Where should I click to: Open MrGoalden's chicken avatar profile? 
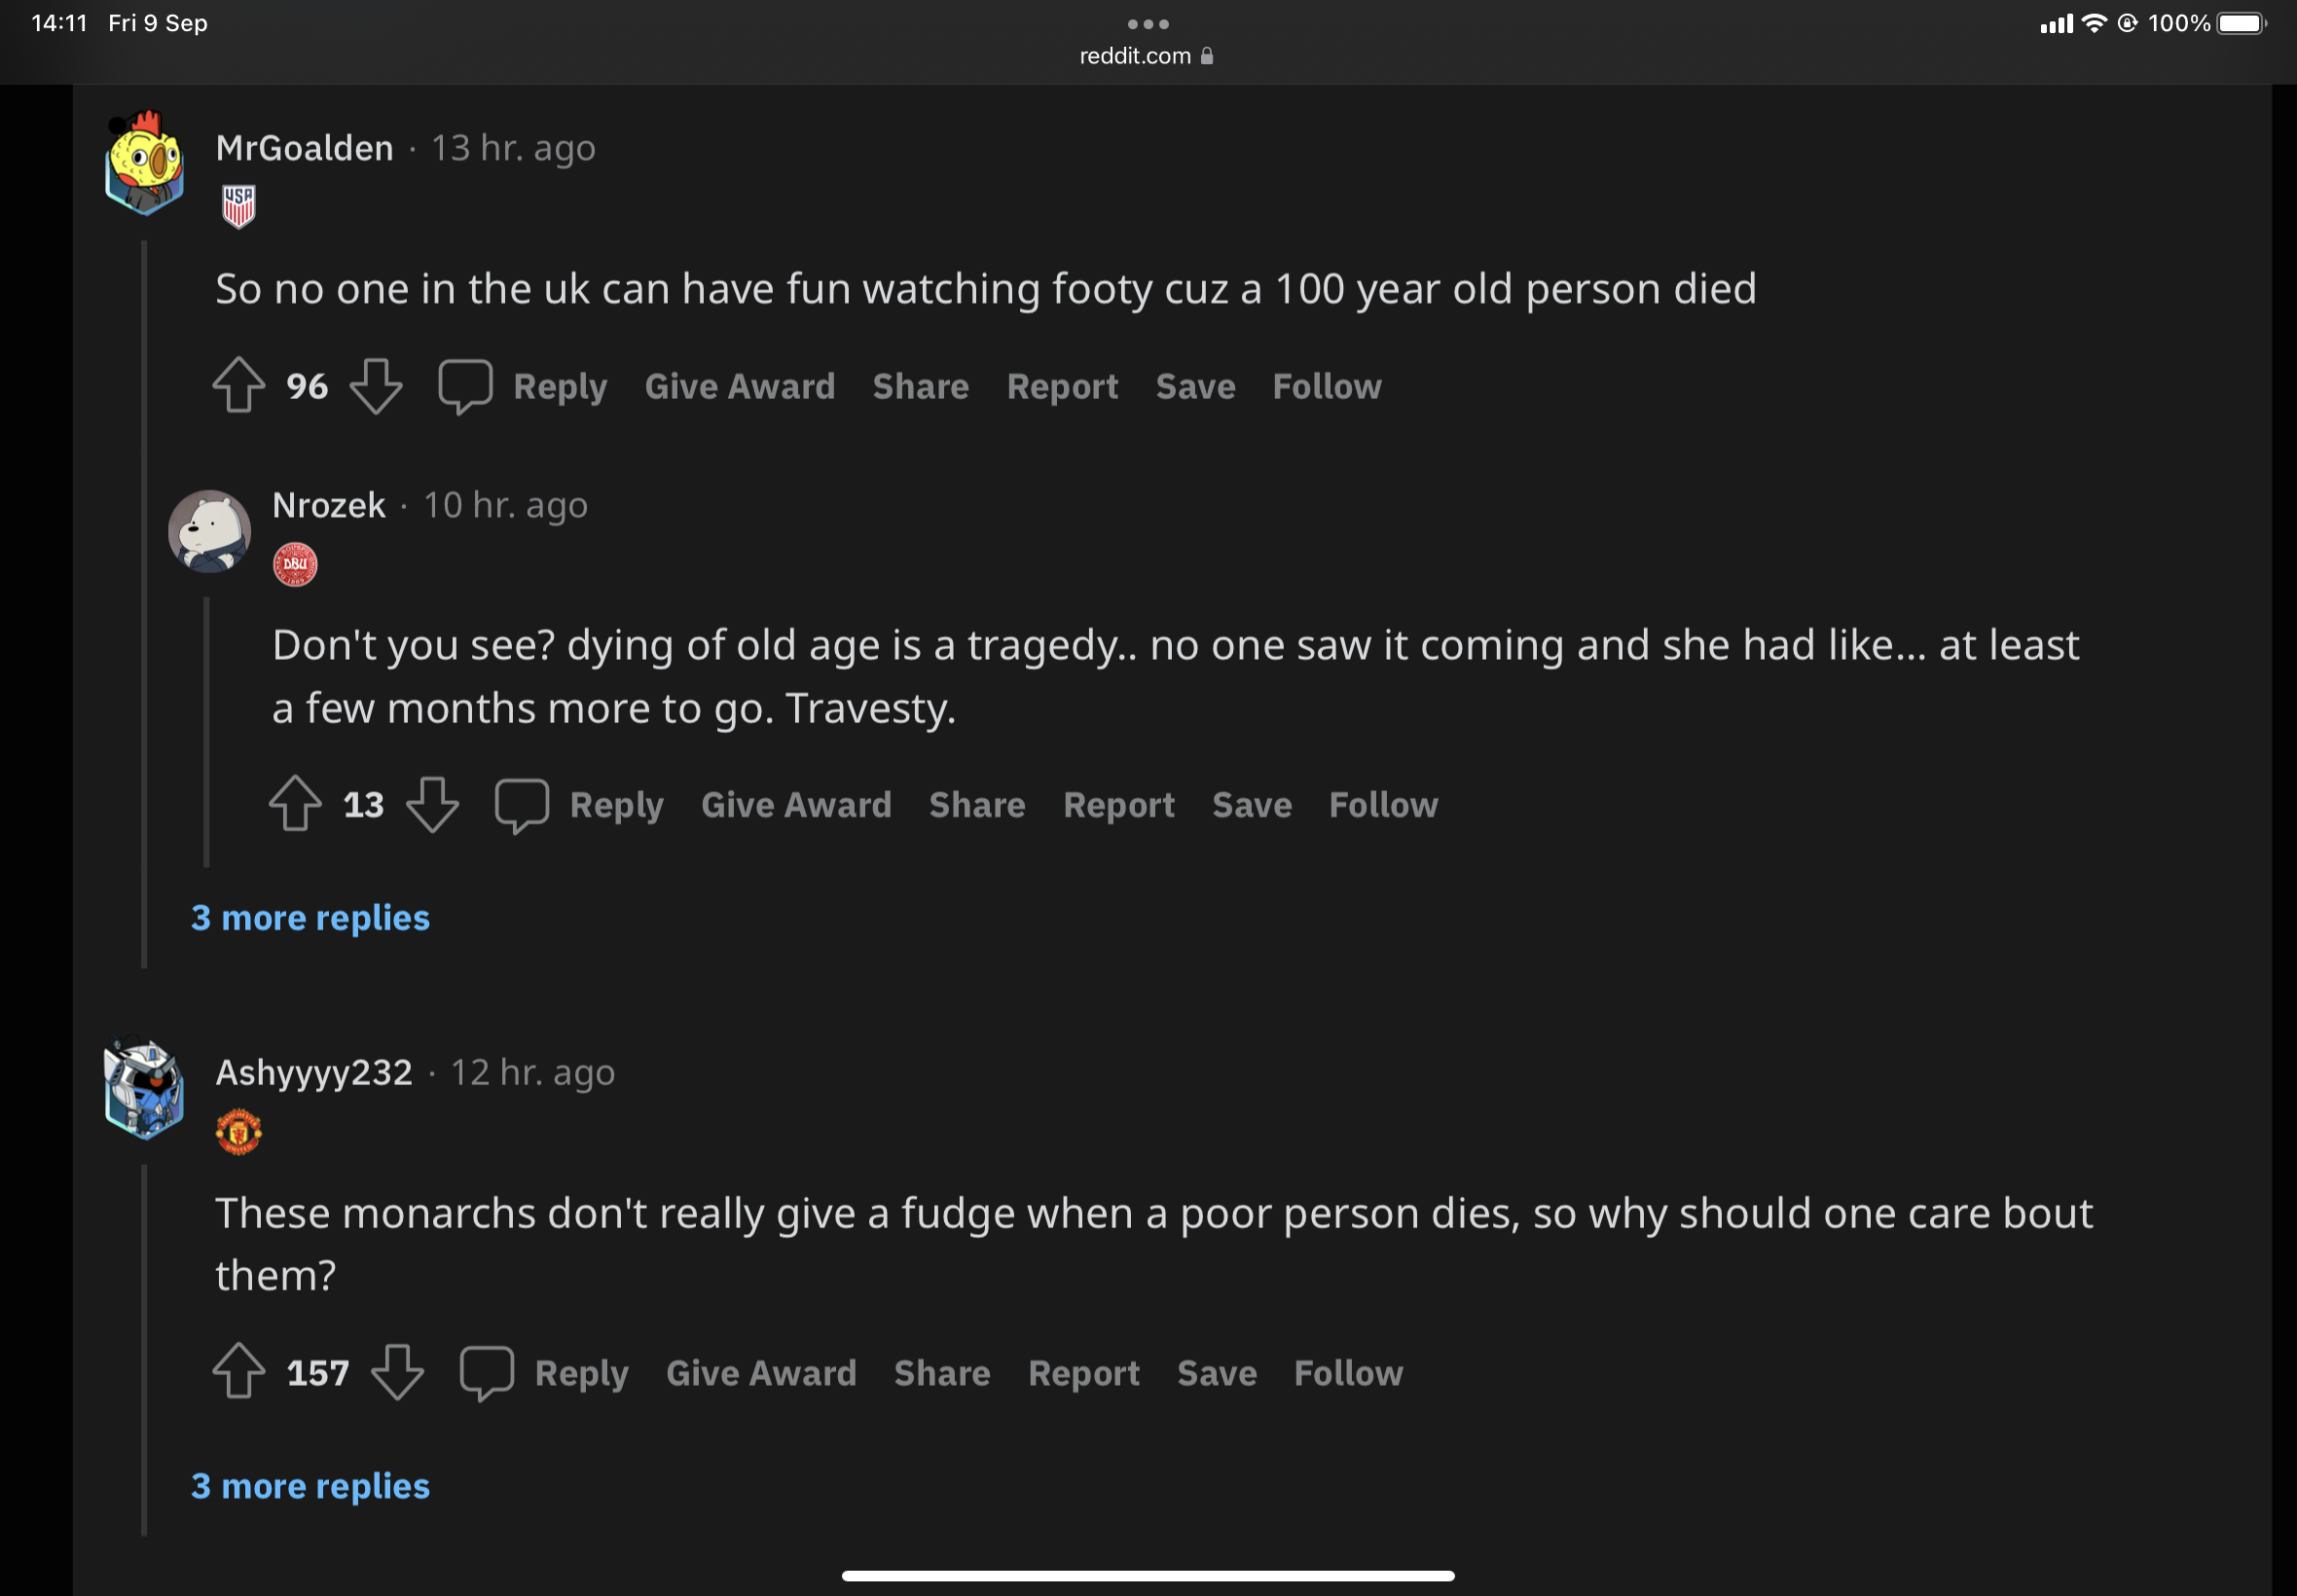(x=145, y=164)
